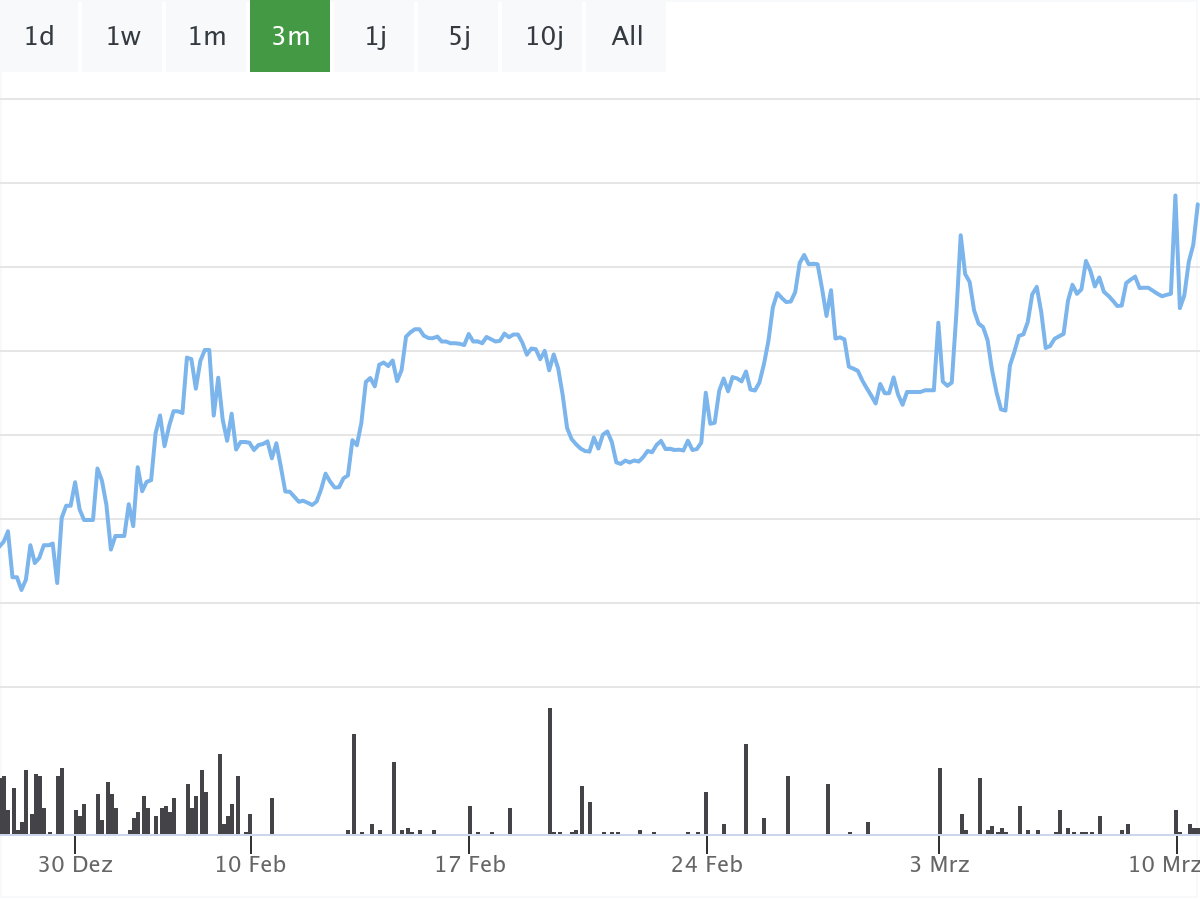Click the 30 Dez axis date label
This screenshot has width=1200, height=900.
75,865
